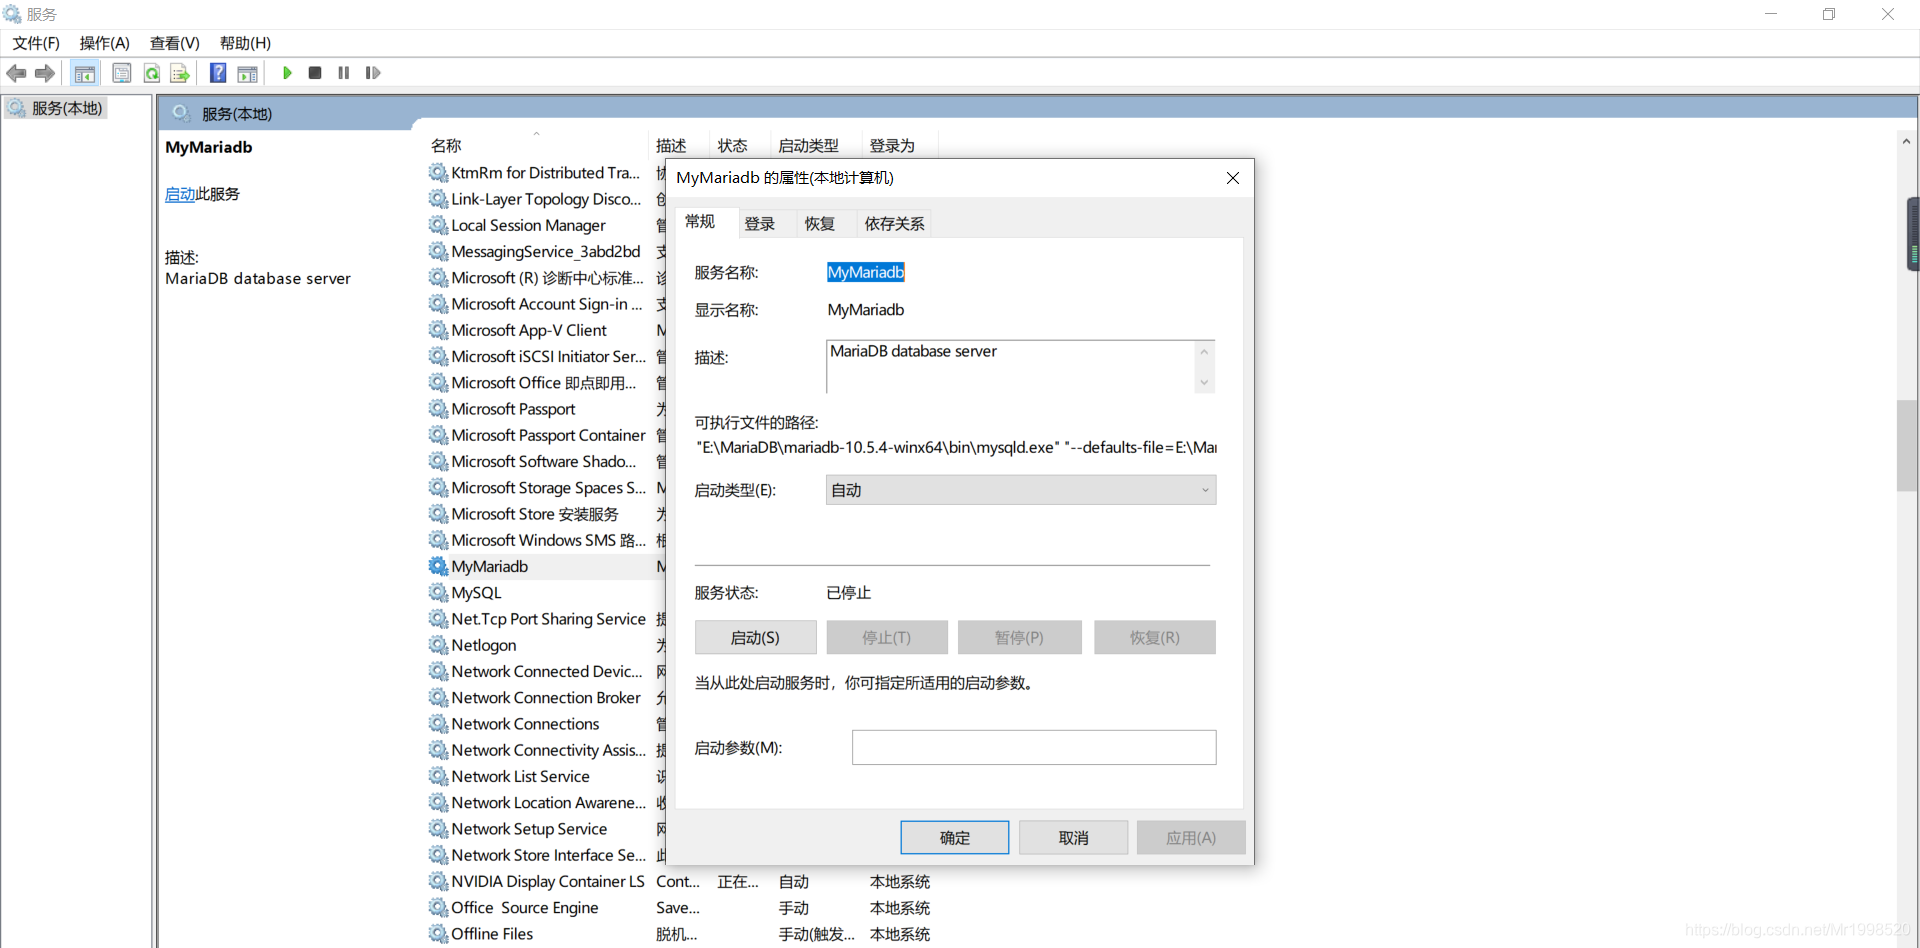
Task: Click the 确定 button
Action: (954, 838)
